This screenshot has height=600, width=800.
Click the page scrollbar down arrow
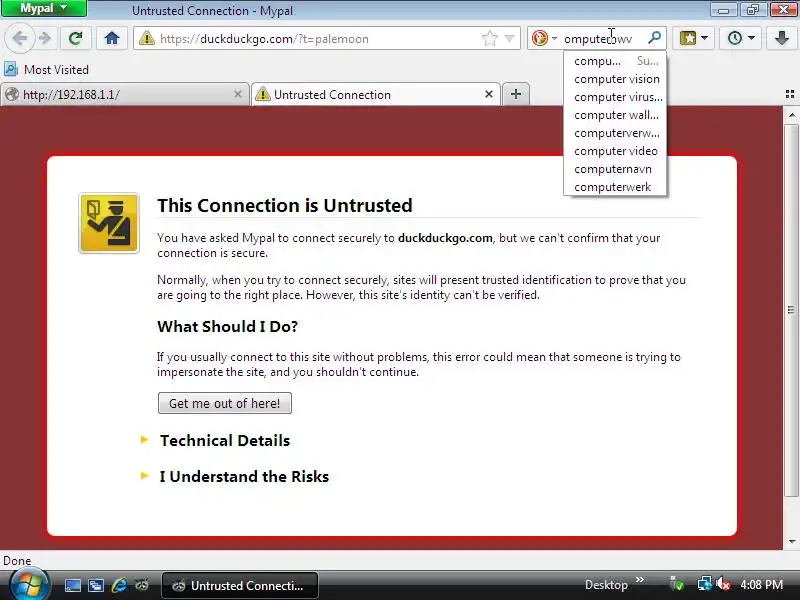coord(791,542)
